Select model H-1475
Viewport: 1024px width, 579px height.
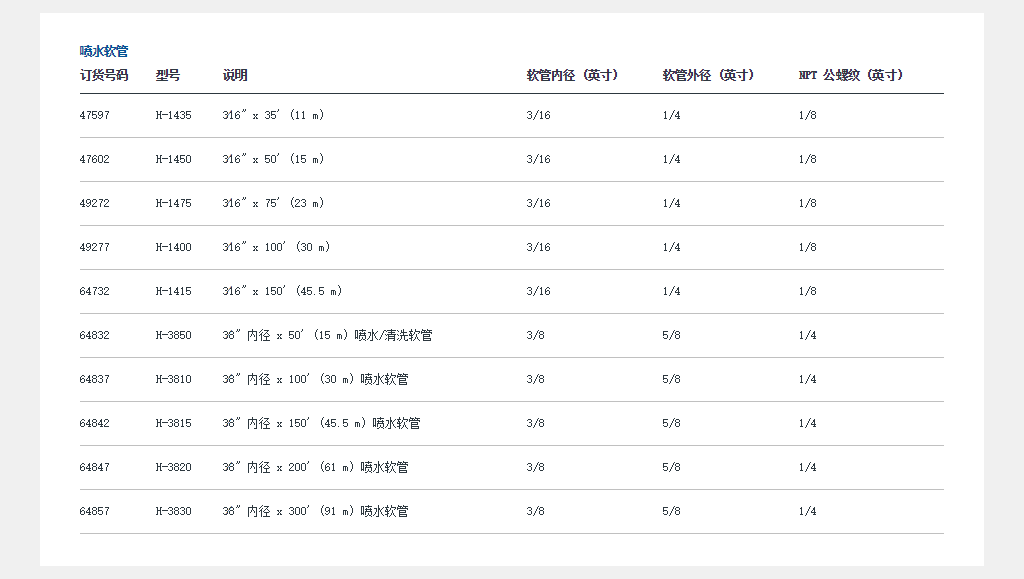[x=173, y=204]
